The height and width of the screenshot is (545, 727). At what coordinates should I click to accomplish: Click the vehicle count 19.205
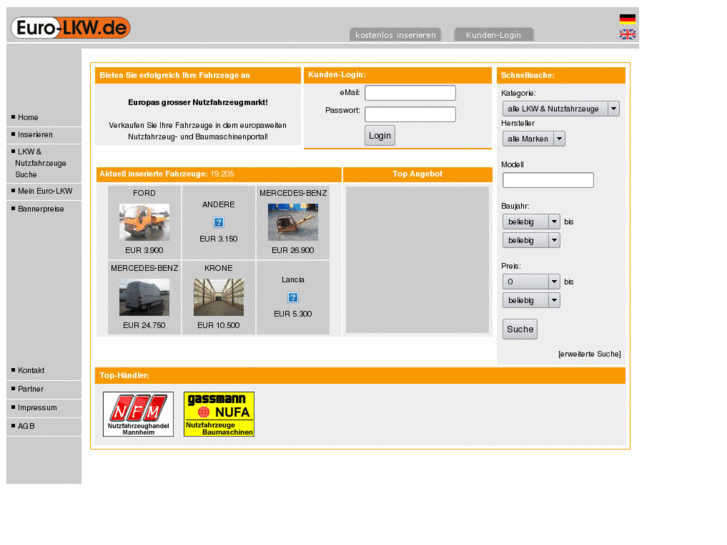coord(222,174)
